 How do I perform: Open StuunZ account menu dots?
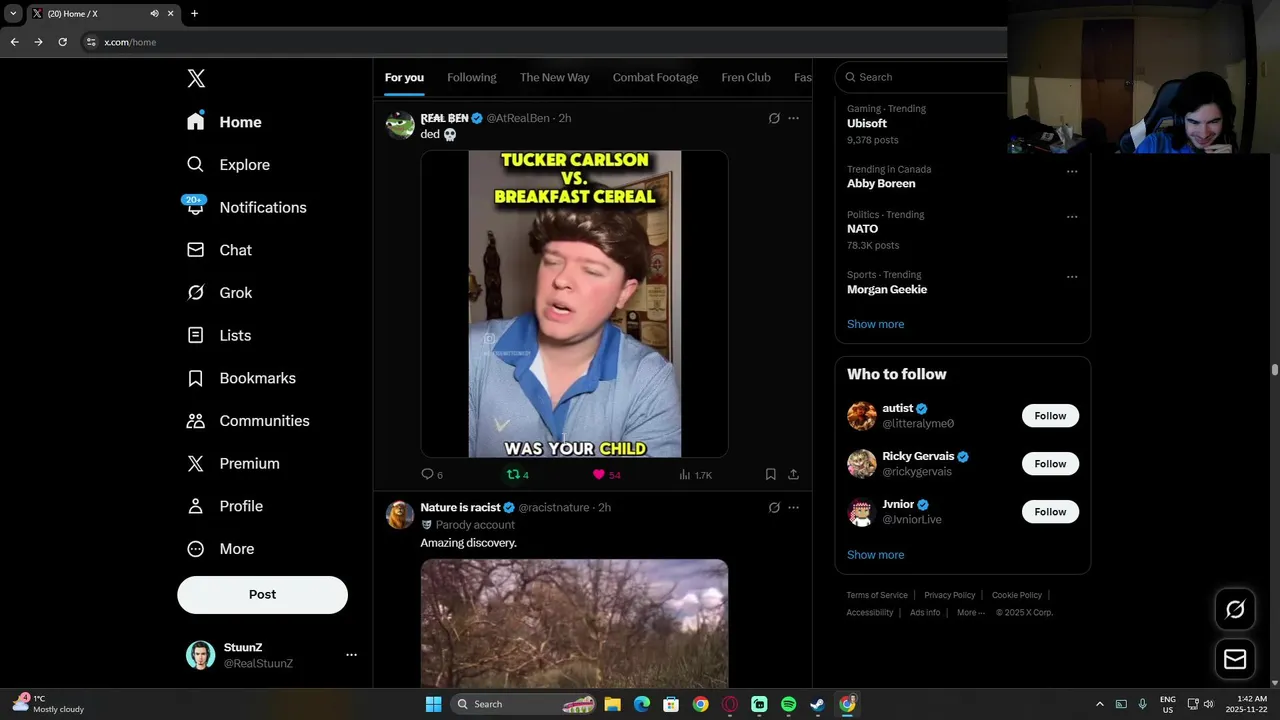click(351, 655)
